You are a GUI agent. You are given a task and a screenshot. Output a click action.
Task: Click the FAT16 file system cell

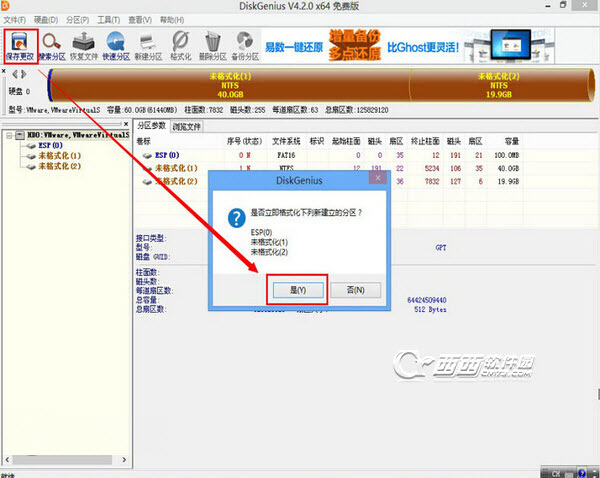pos(286,155)
